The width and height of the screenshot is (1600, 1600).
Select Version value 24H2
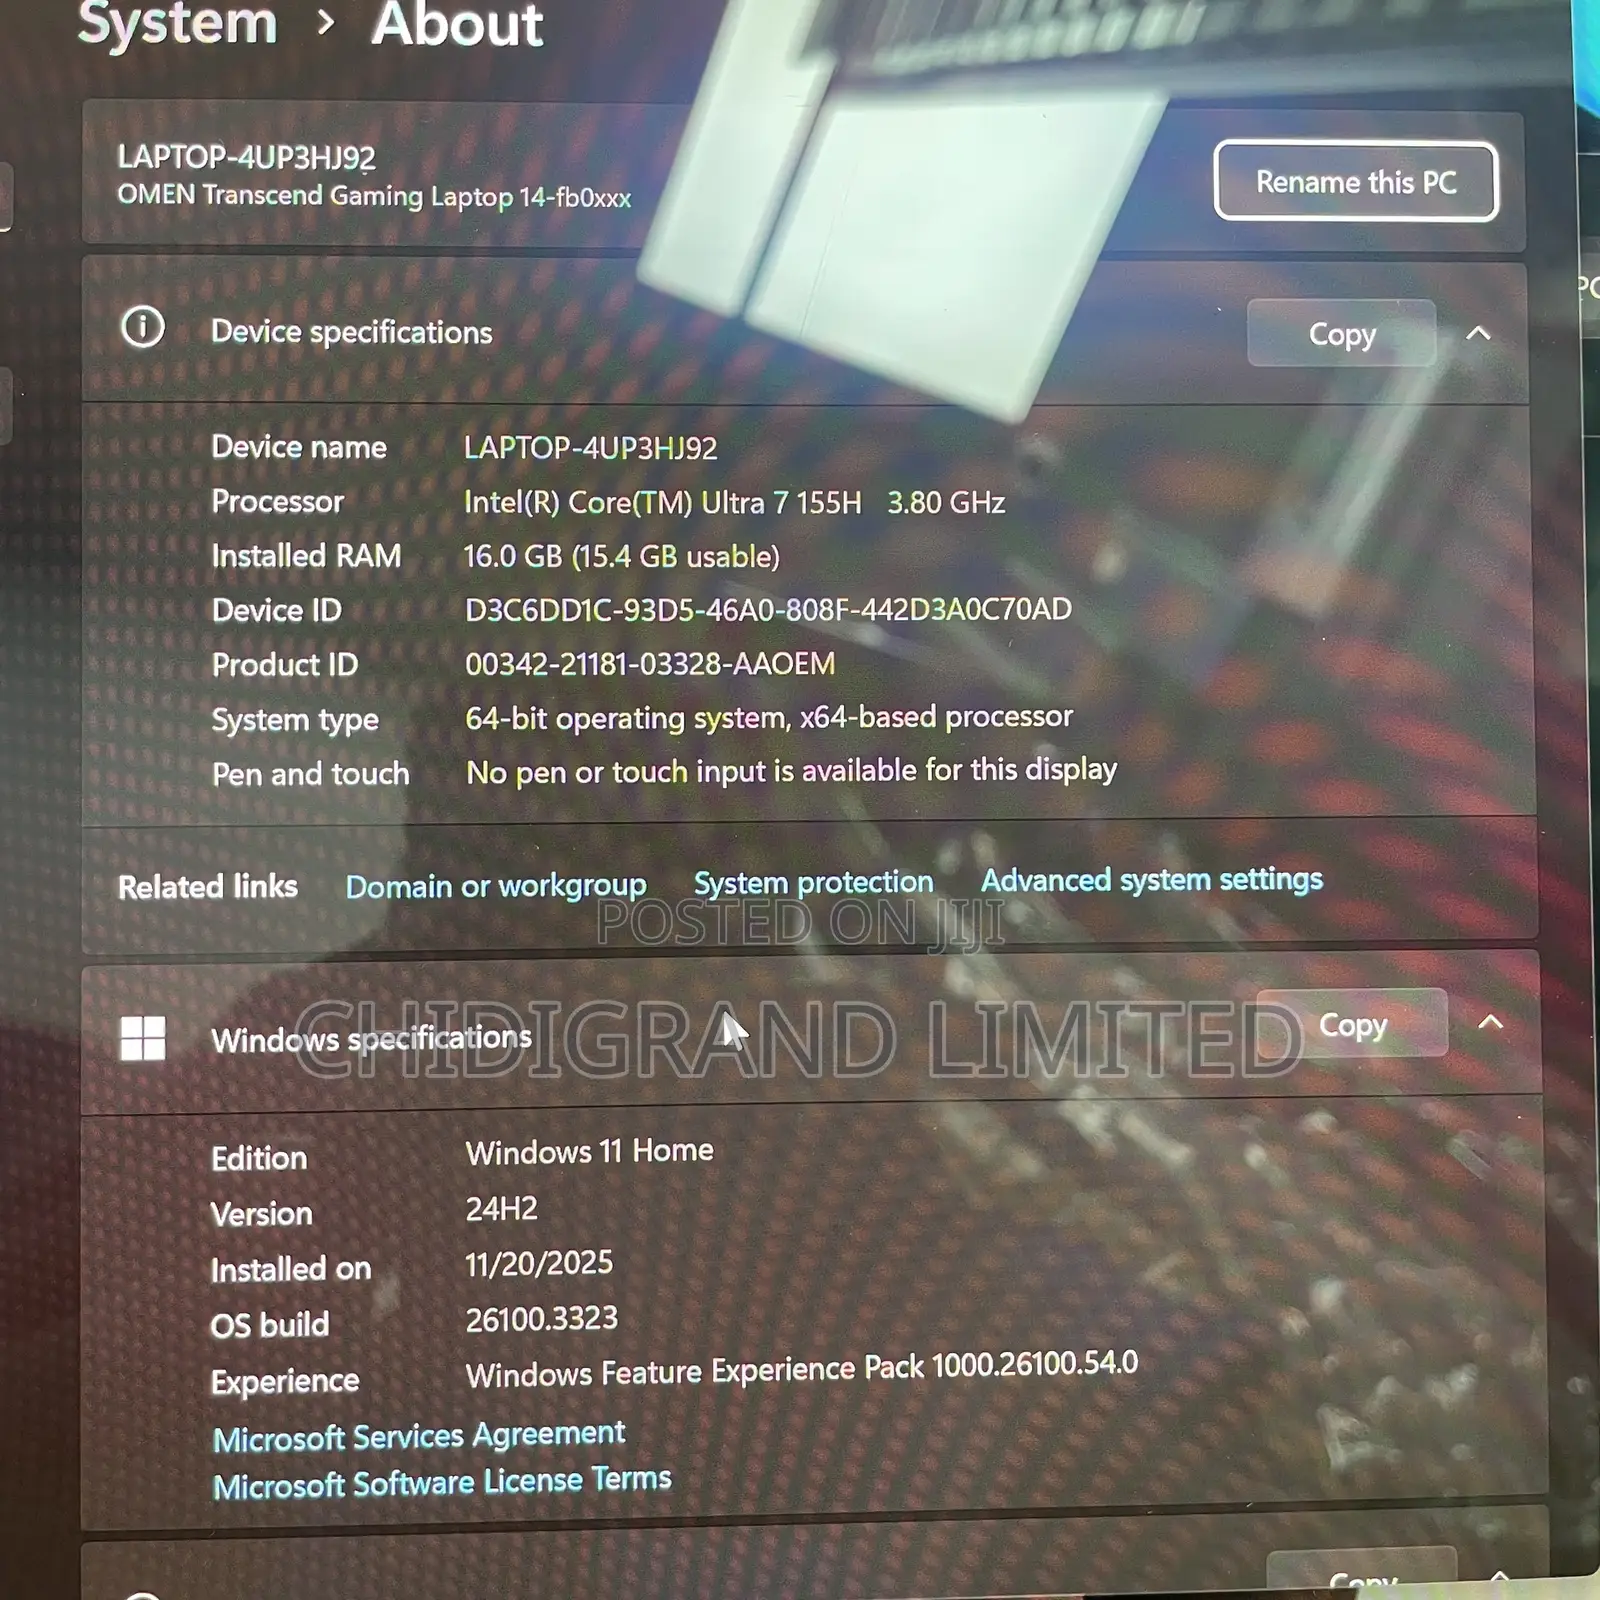(502, 1209)
